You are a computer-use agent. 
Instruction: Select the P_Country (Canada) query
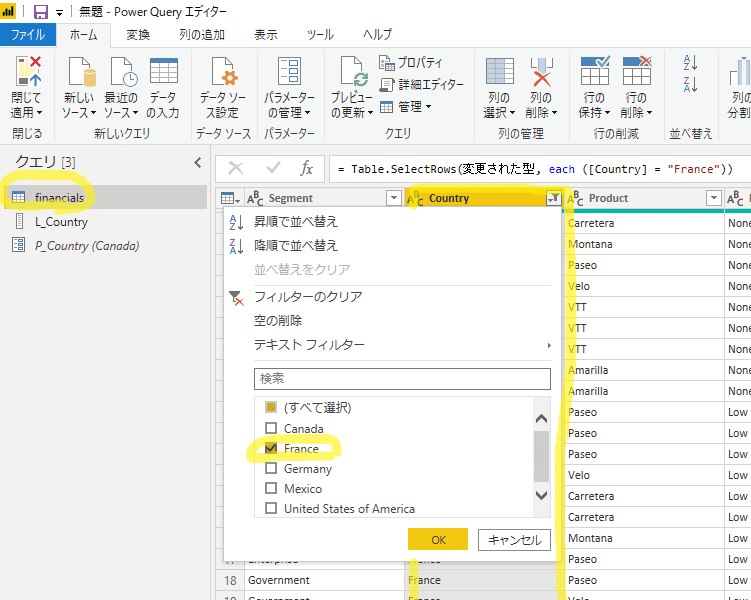pyautogui.click(x=104, y=246)
